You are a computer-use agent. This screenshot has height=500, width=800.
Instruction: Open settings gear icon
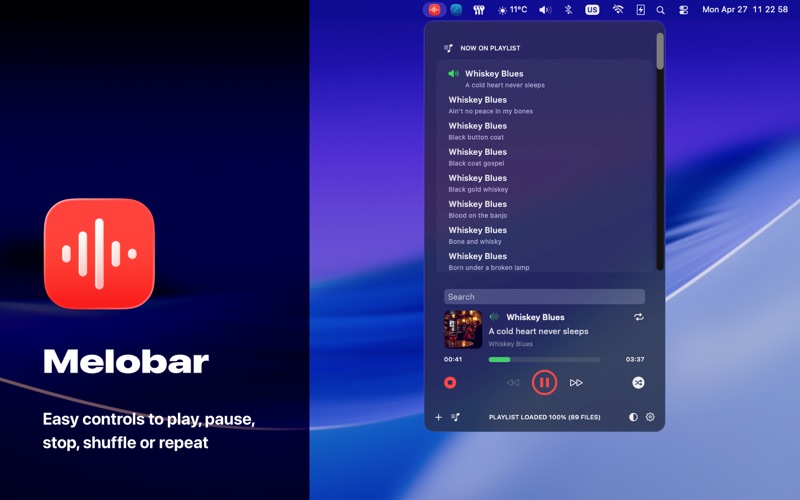coord(650,417)
